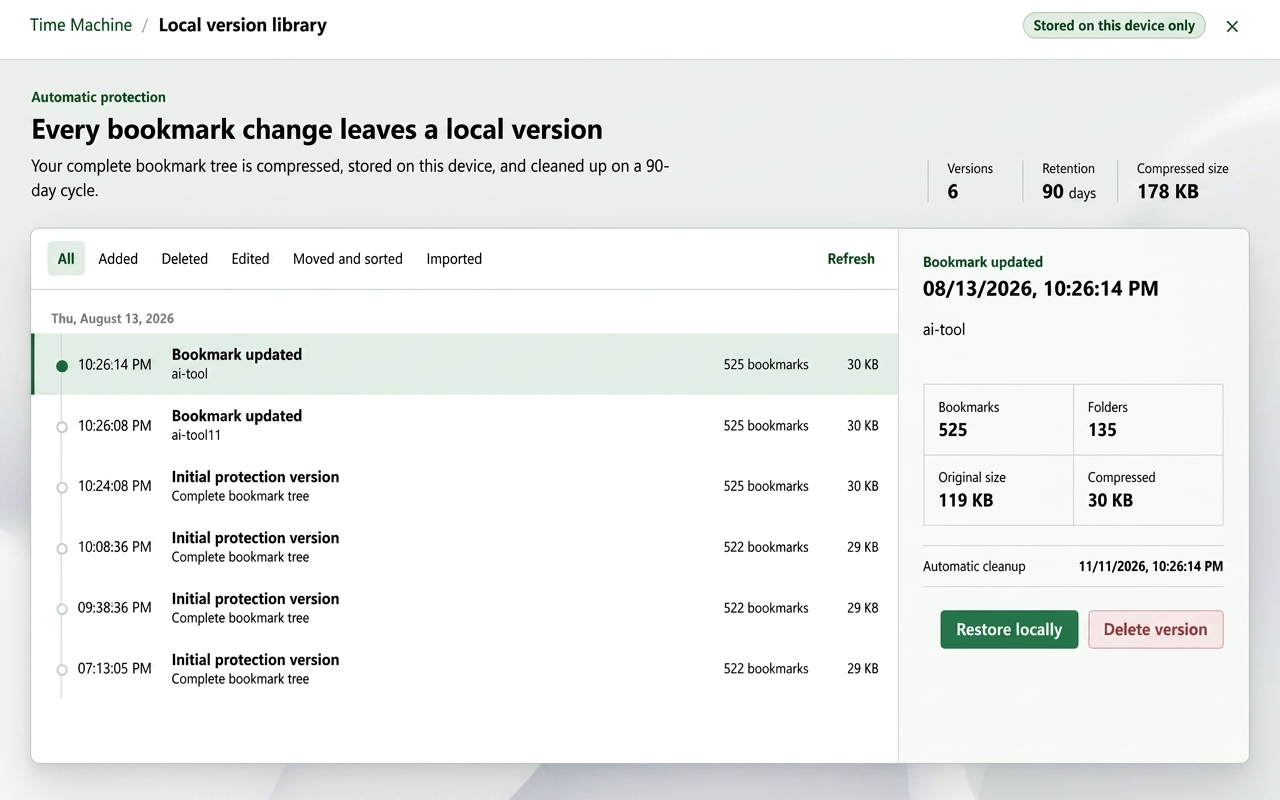Switch to the Added filter tab
Image resolution: width=1280 pixels, height=800 pixels.
tap(118, 259)
